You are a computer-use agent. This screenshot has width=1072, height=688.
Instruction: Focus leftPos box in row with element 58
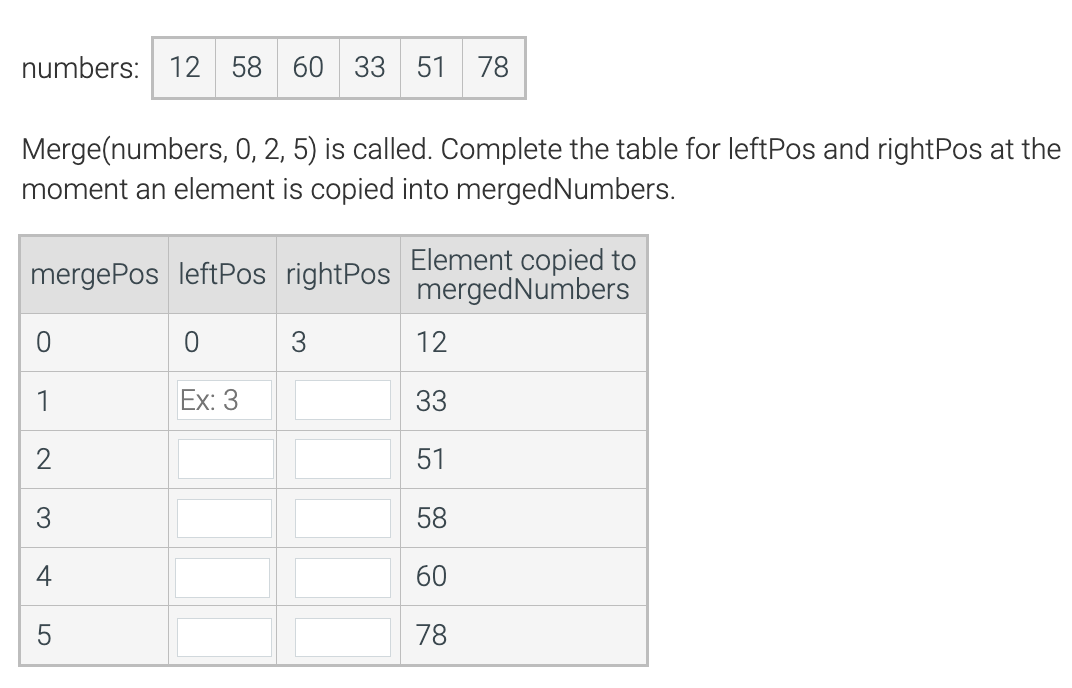(224, 518)
